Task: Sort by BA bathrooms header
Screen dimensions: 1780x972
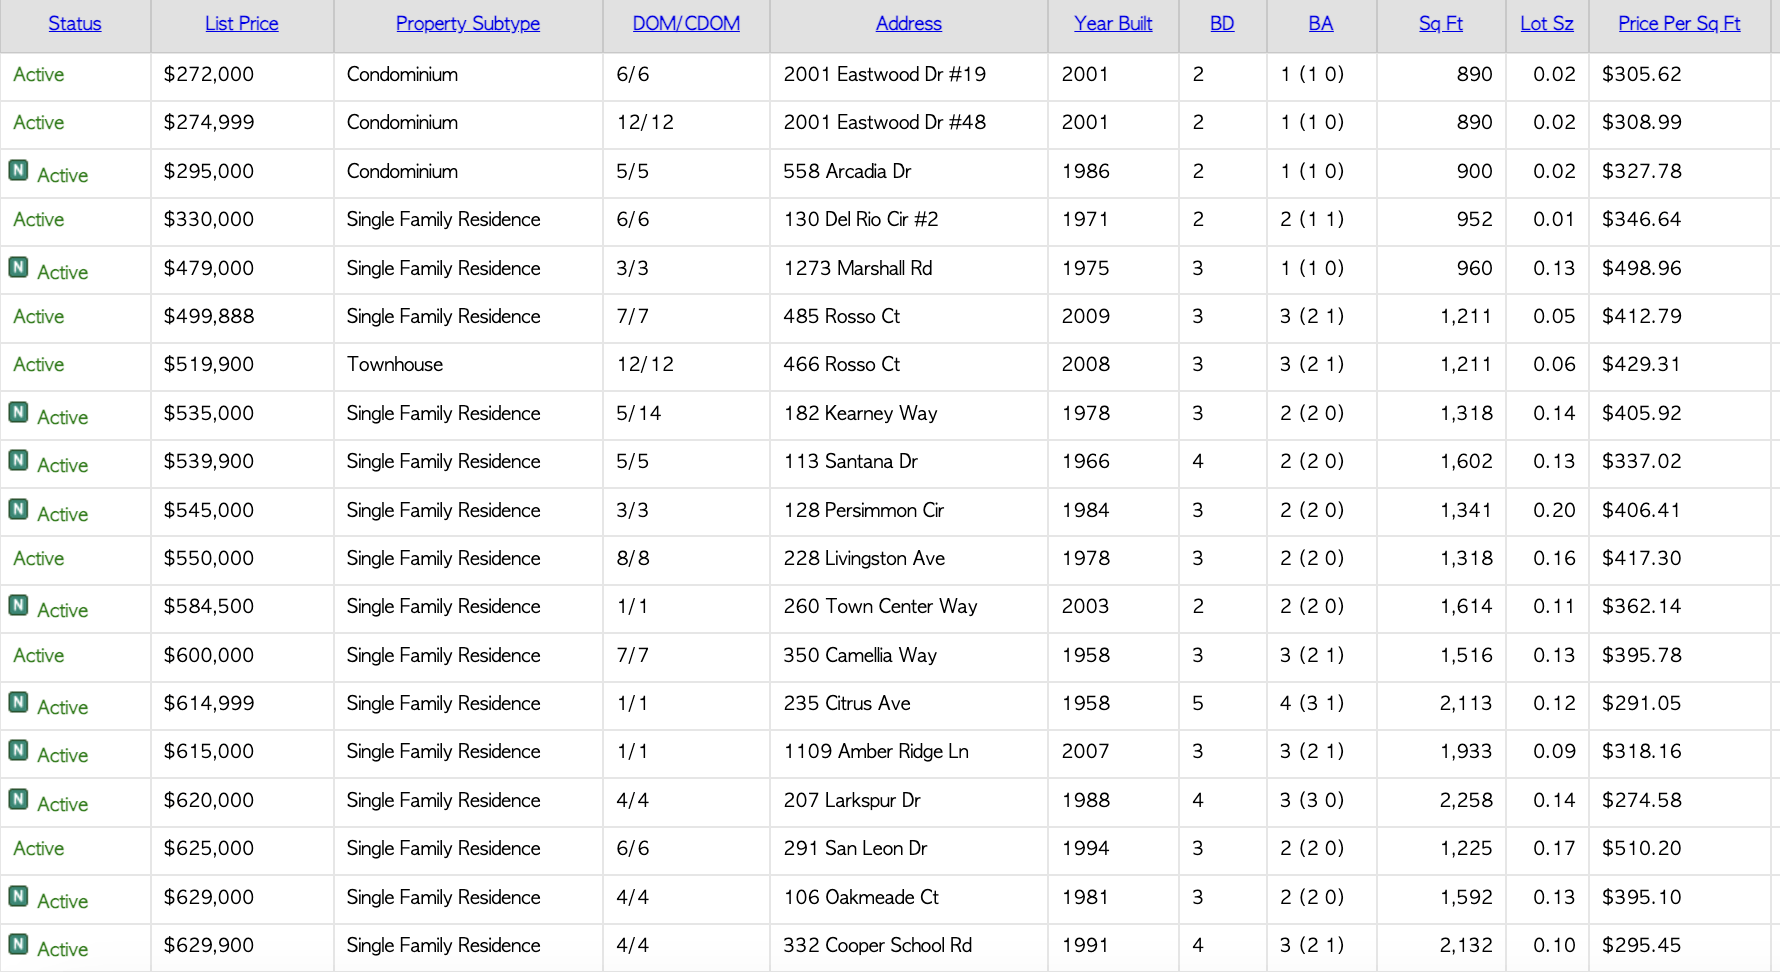Action: pyautogui.click(x=1321, y=24)
